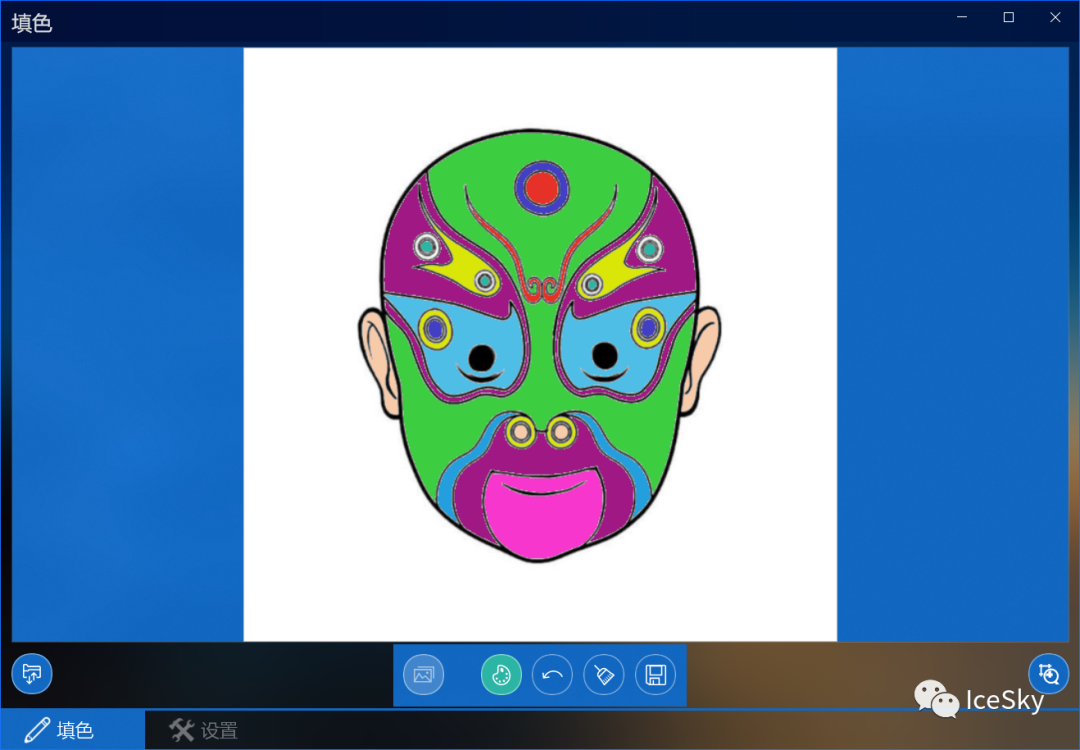The image size is (1080, 750).
Task: Activate the zoom/resize tool icon
Action: tap(1048, 674)
